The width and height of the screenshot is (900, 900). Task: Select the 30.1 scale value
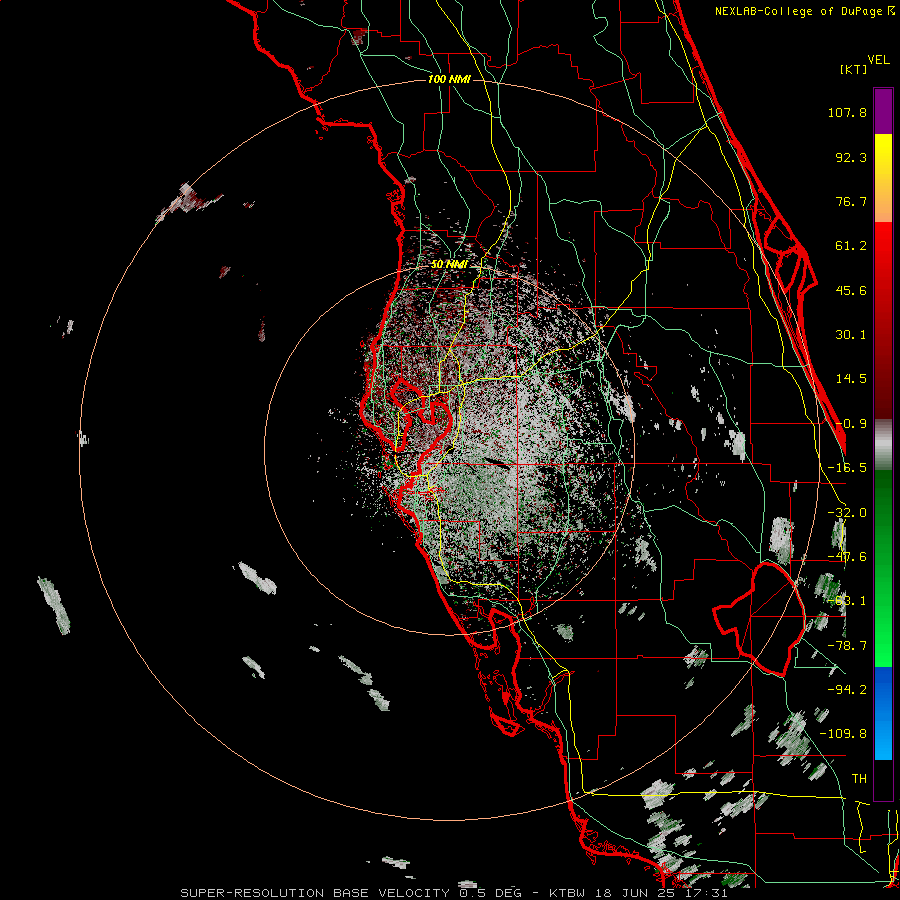(851, 335)
